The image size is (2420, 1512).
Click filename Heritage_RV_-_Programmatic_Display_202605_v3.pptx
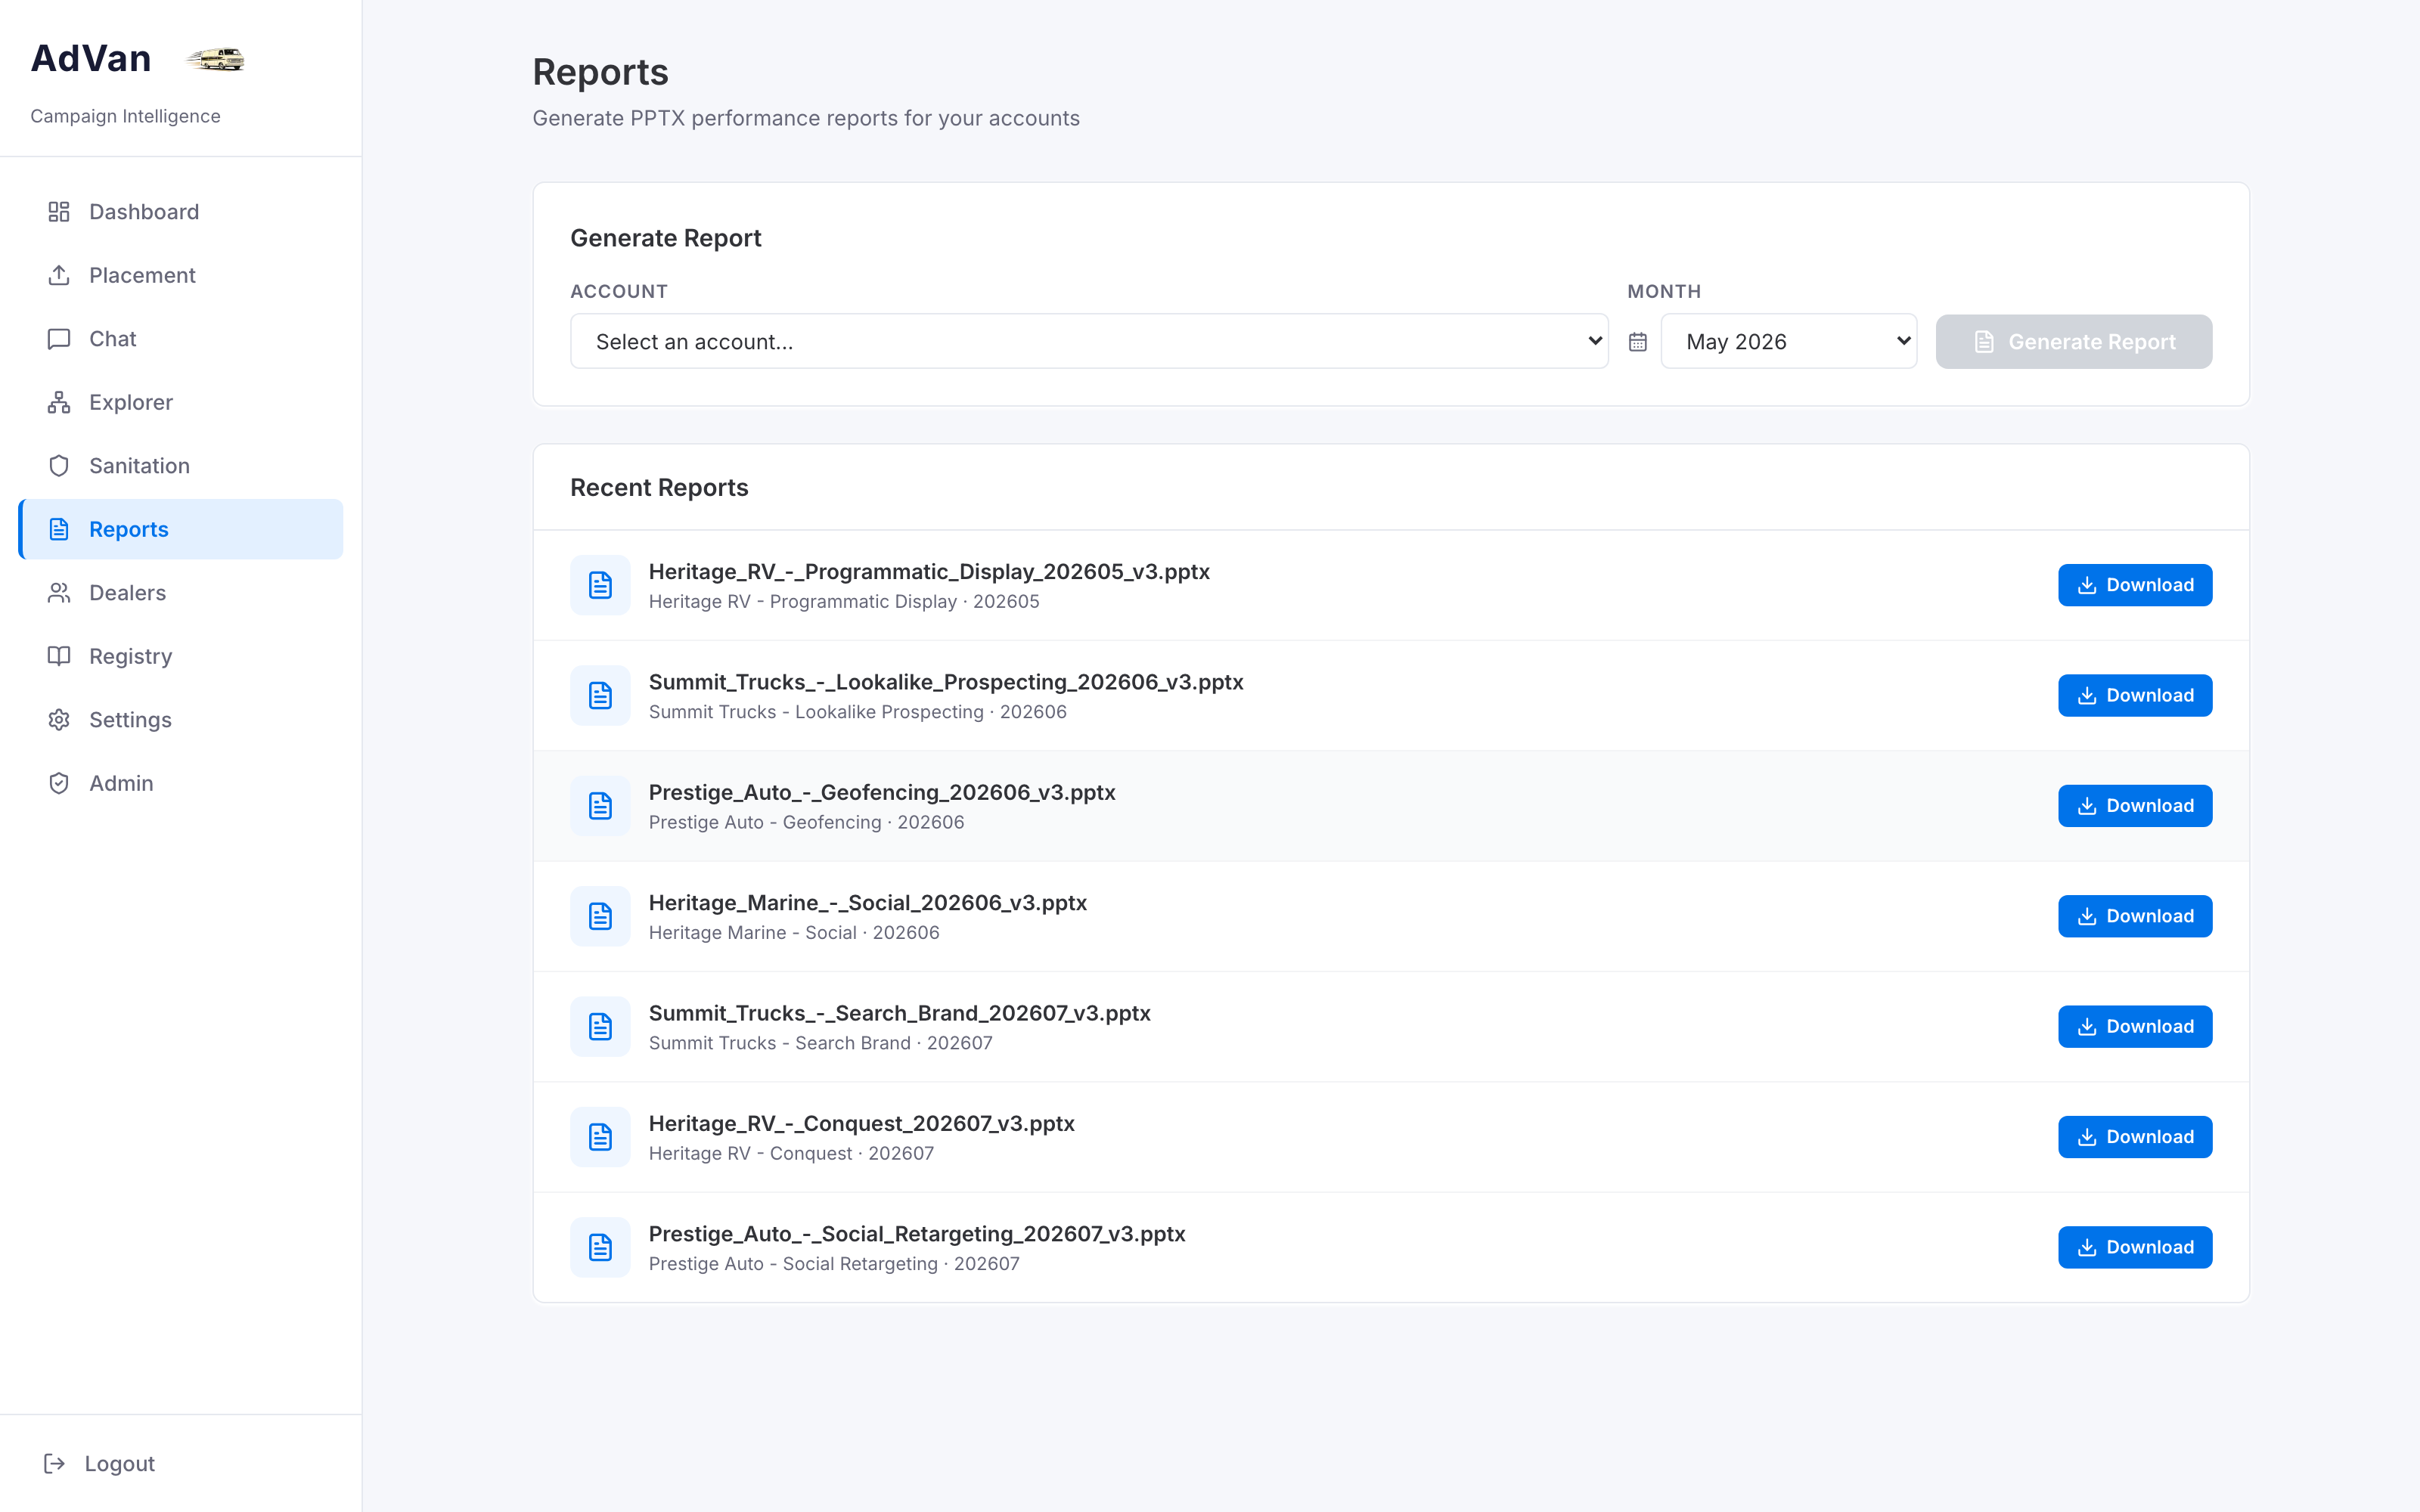pyautogui.click(x=929, y=572)
